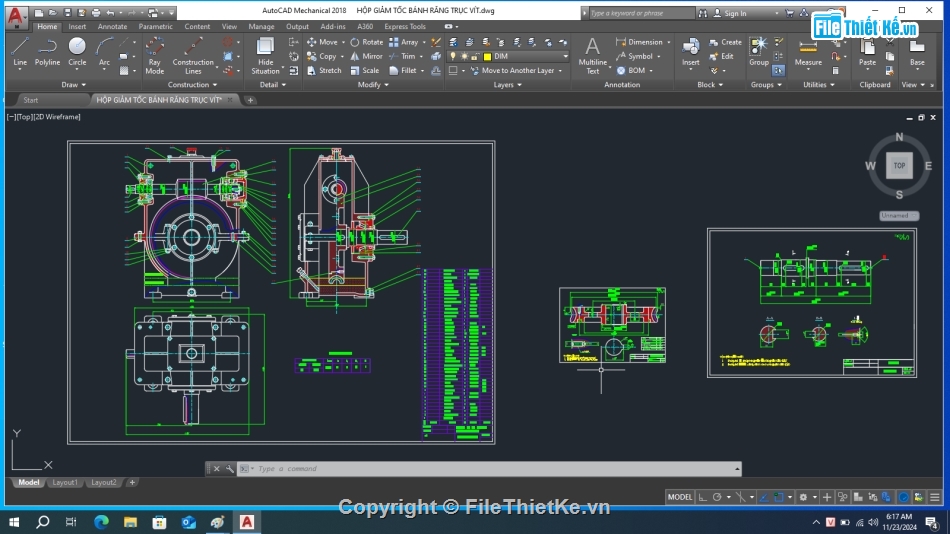This screenshot has width=950, height=534.
Task: Select the Line drawing tool
Action: point(19,52)
